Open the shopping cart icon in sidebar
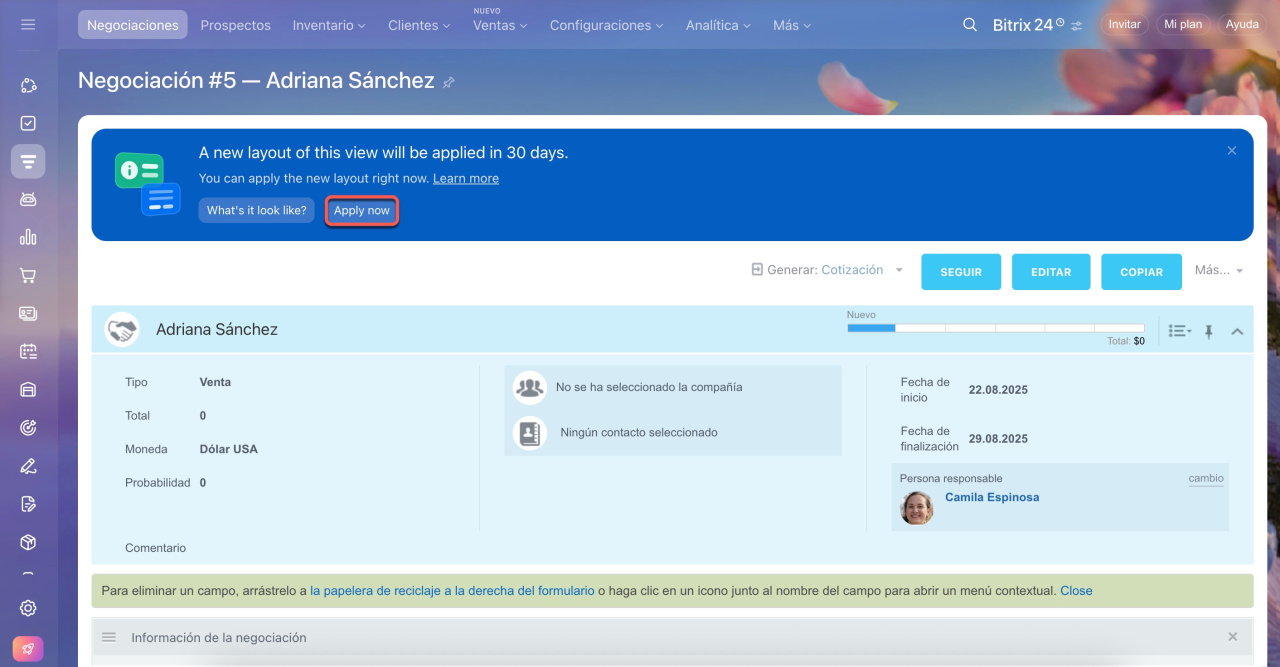This screenshot has height=667, width=1280. 28,276
